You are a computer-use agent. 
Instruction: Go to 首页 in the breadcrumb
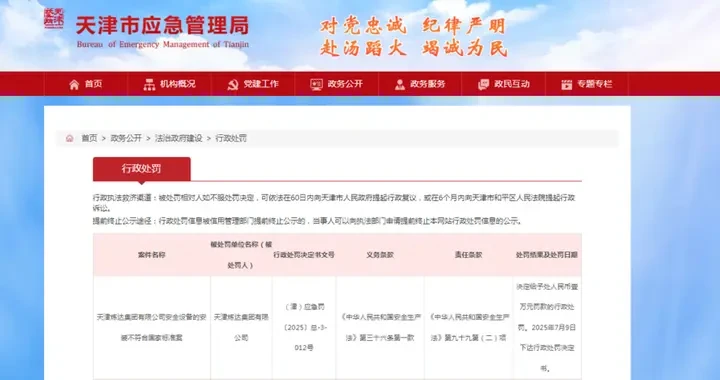point(90,138)
